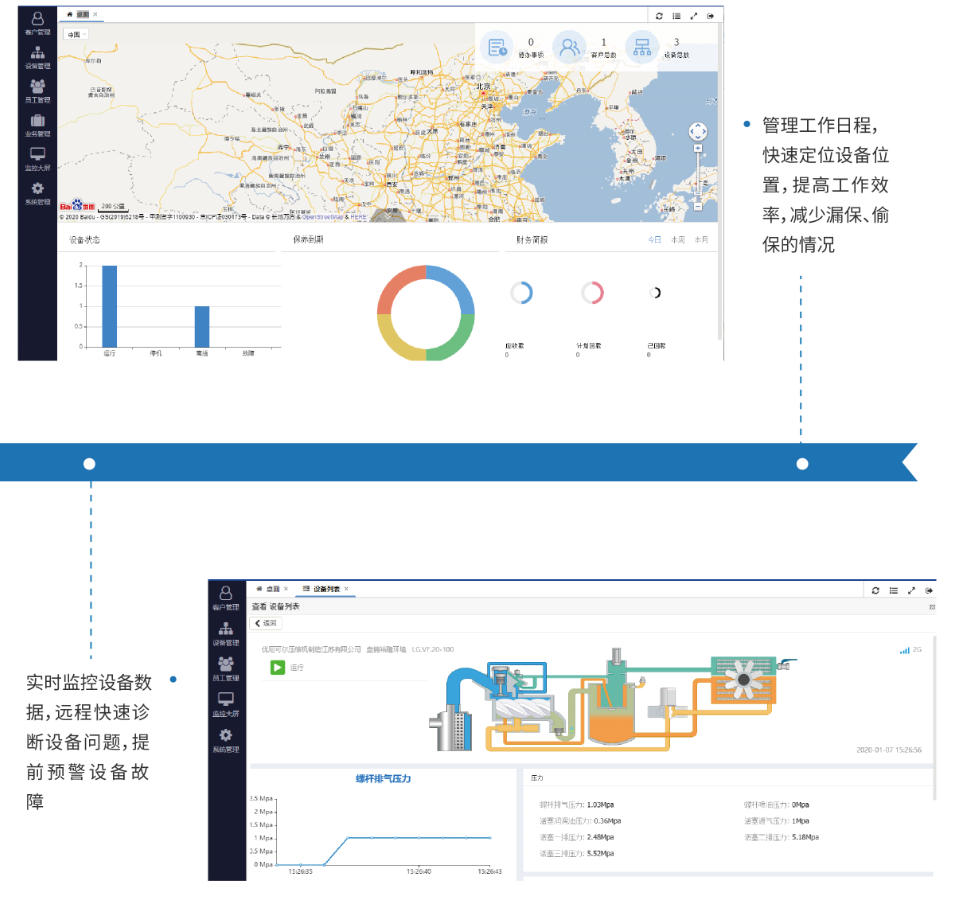956x902 pixels.
Task: Click the map zoom-in plus button
Action: [698, 148]
